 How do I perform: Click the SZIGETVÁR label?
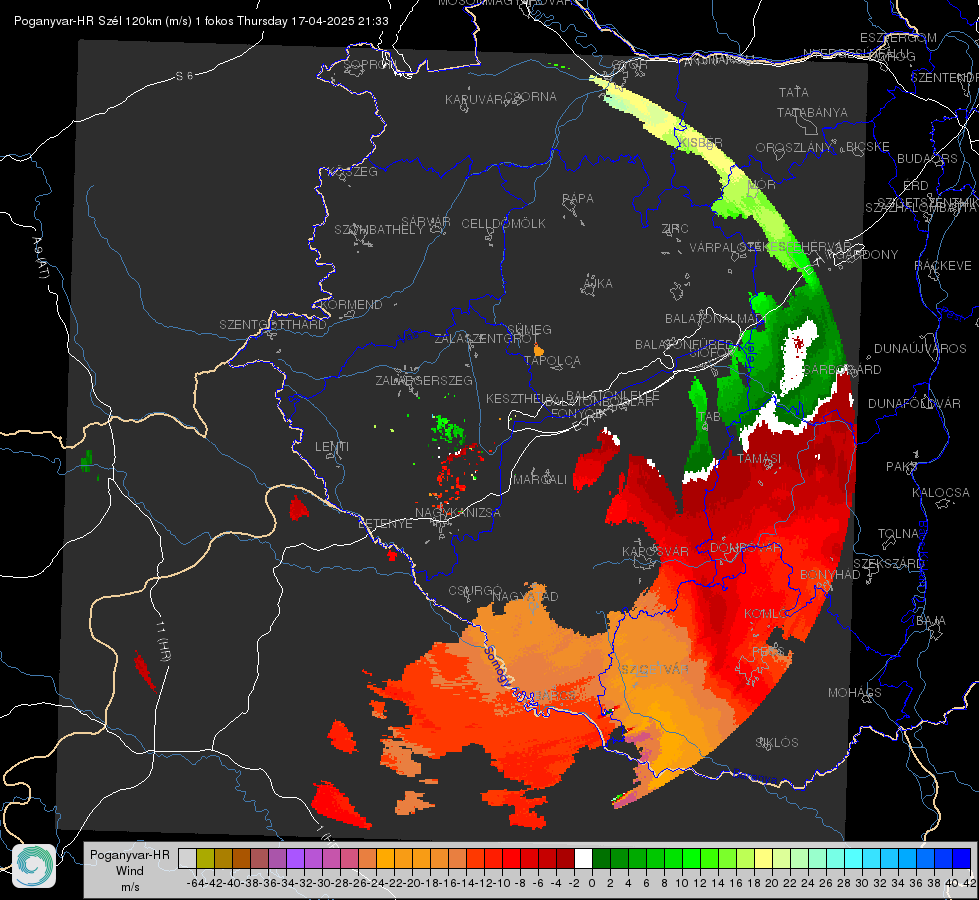655,670
